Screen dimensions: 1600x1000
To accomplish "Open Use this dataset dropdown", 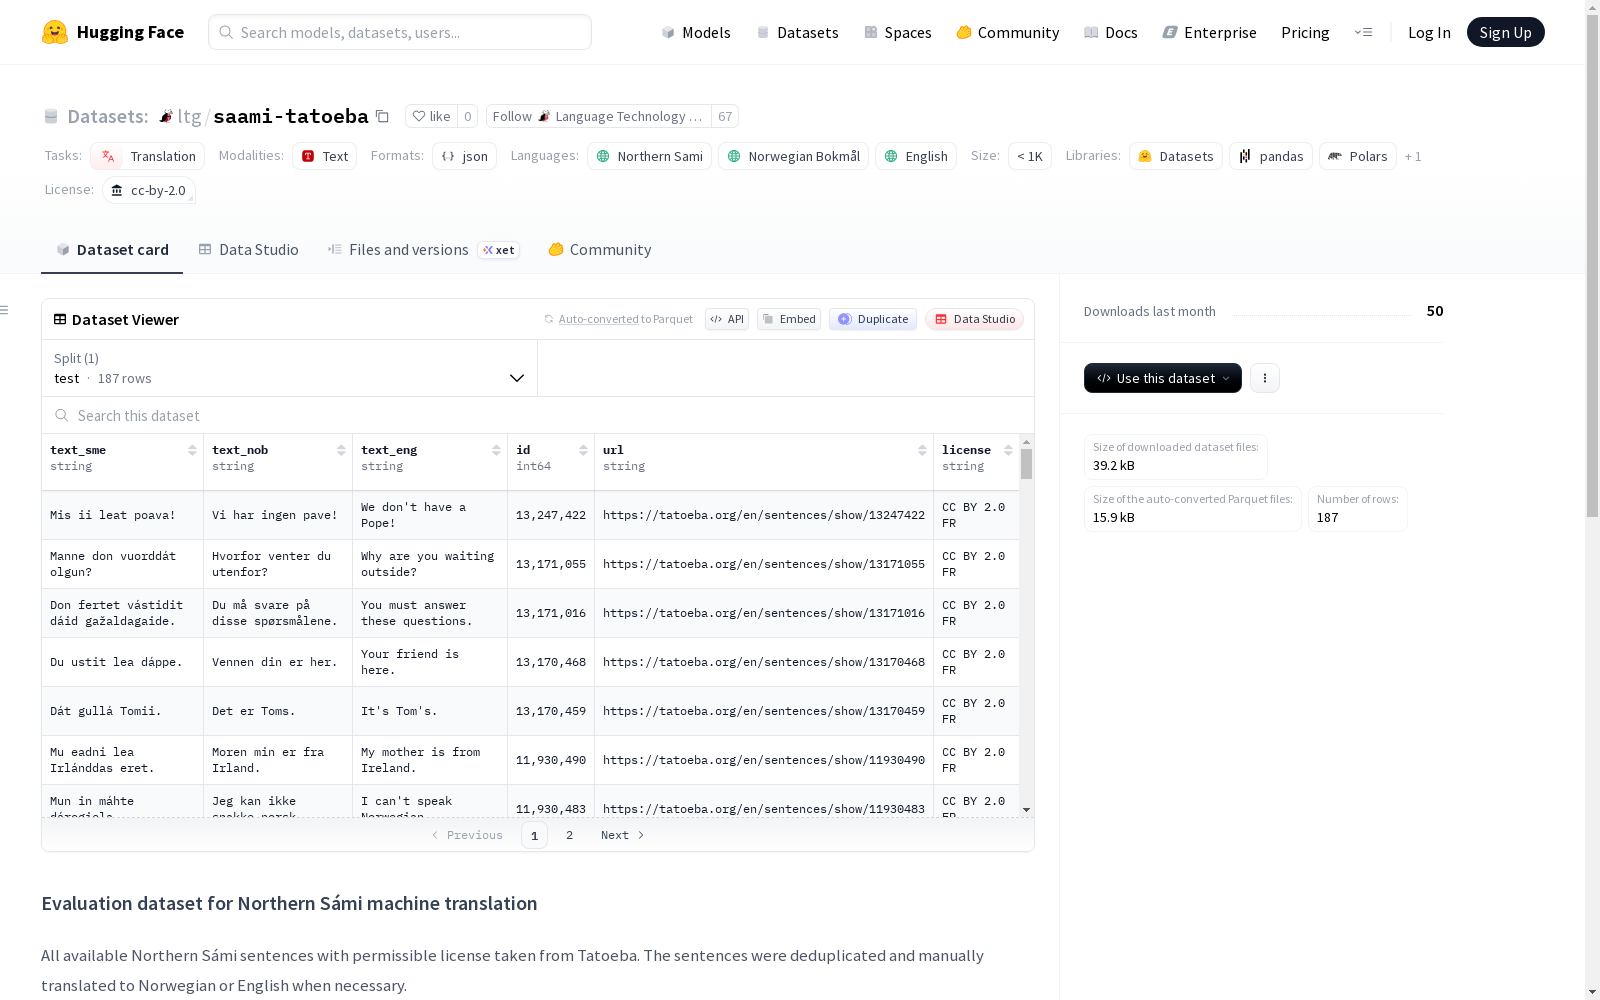I will (x=1163, y=378).
